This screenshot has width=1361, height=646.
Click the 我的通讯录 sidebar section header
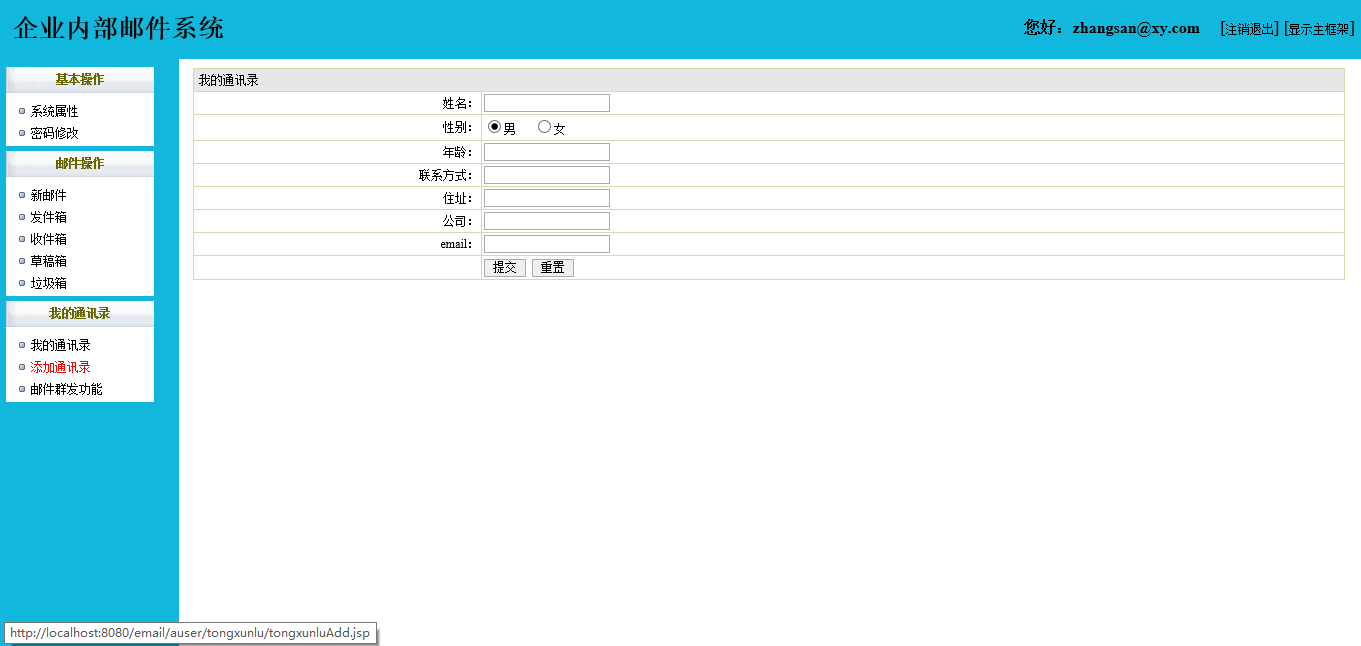pos(80,314)
